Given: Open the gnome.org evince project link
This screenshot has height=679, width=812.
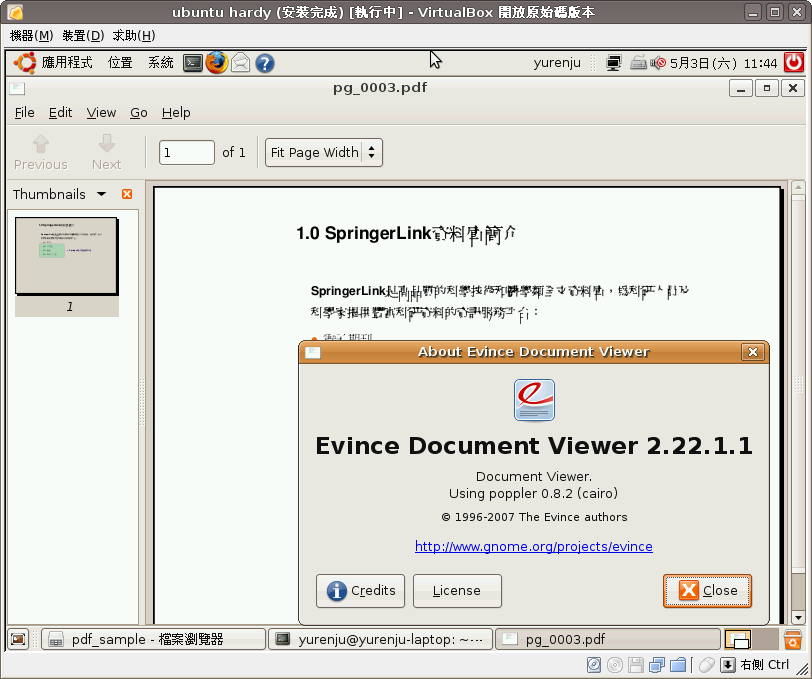Looking at the screenshot, I should coord(533,547).
